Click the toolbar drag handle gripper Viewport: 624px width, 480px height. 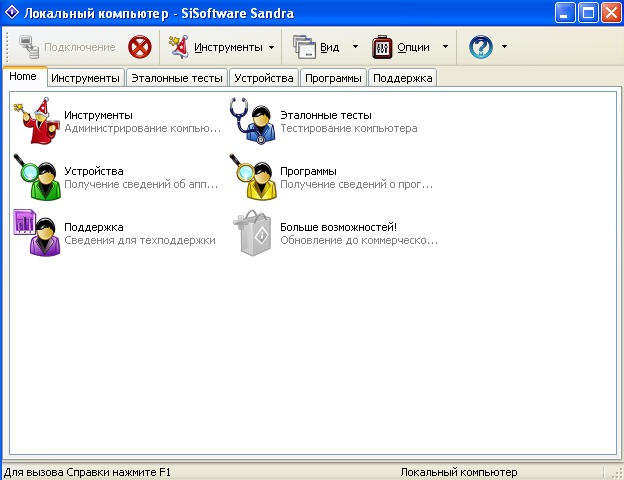click(8, 46)
